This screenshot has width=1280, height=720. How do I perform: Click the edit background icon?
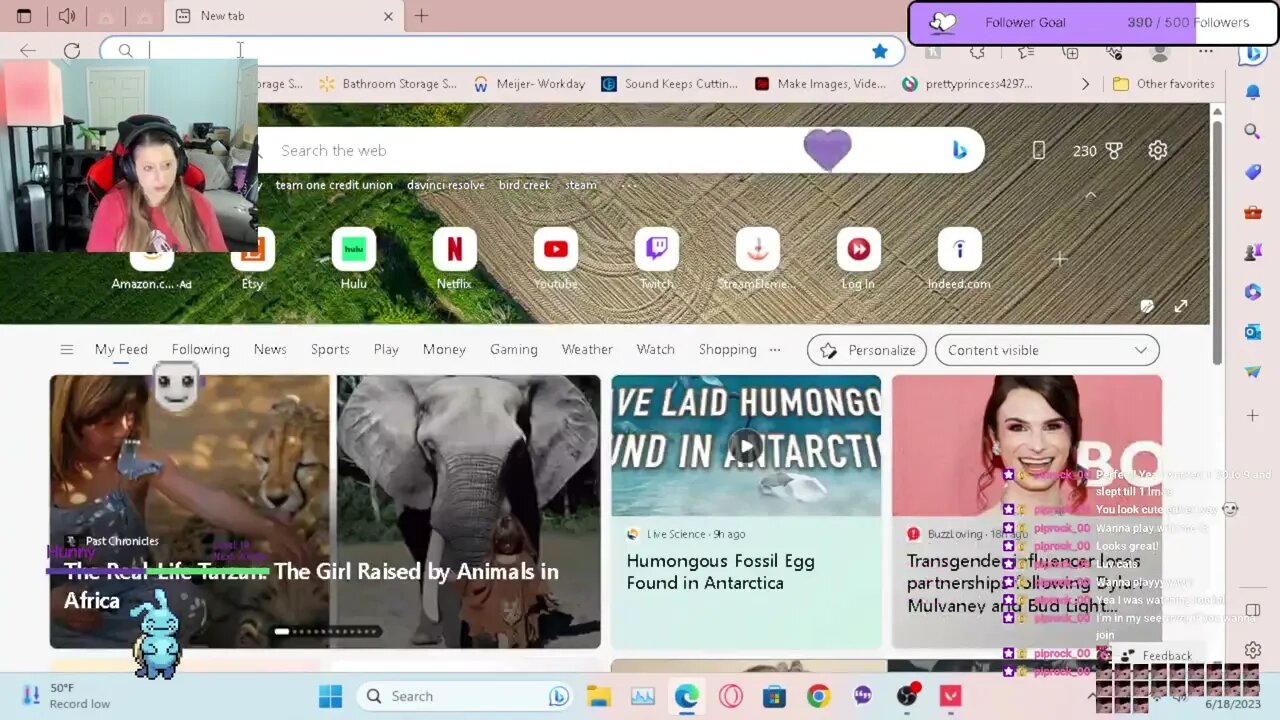(x=1147, y=306)
